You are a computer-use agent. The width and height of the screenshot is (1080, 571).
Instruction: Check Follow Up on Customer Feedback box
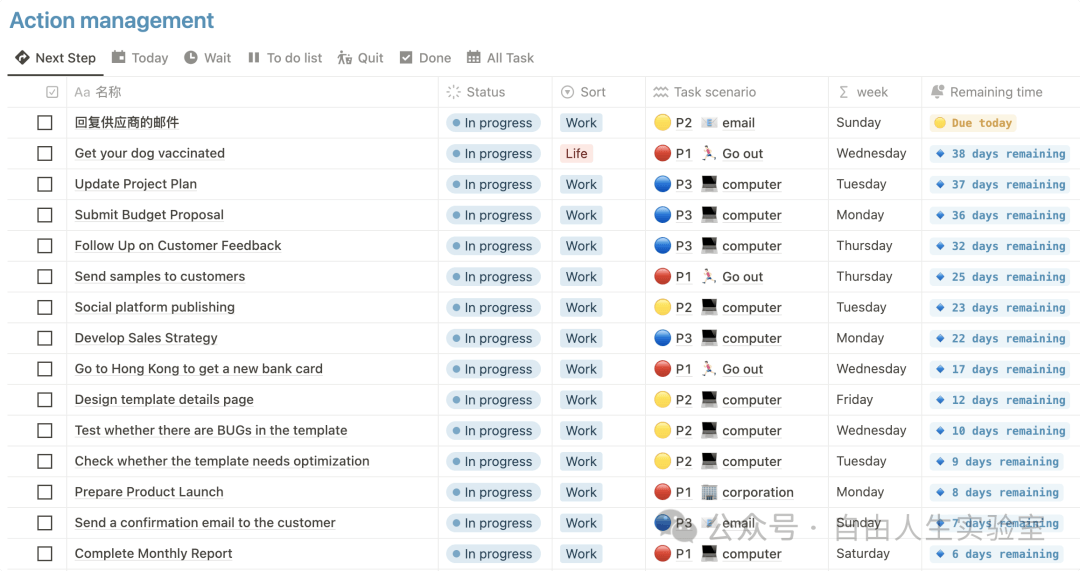point(45,245)
